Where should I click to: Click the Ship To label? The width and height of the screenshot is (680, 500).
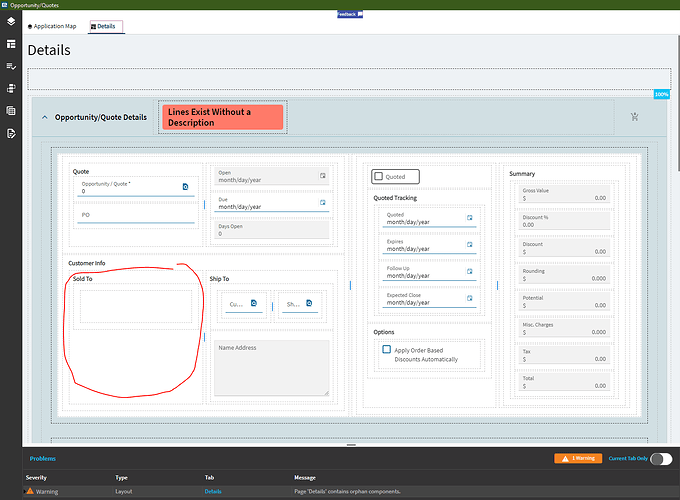click(219, 279)
